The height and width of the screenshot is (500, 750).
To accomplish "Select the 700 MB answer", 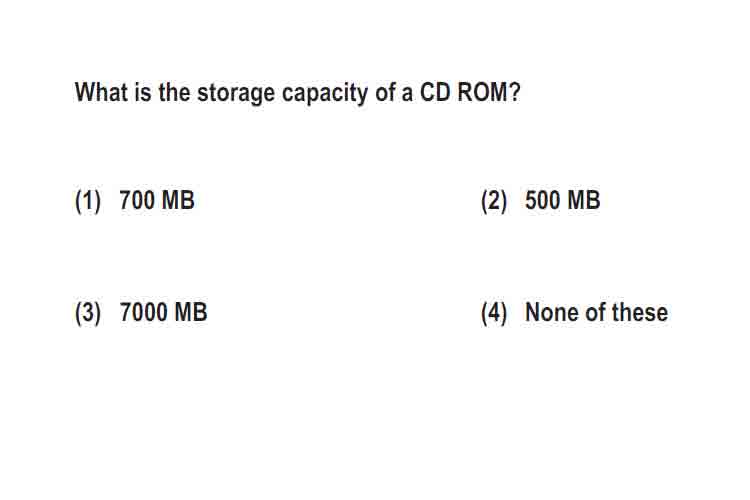I will [157, 200].
